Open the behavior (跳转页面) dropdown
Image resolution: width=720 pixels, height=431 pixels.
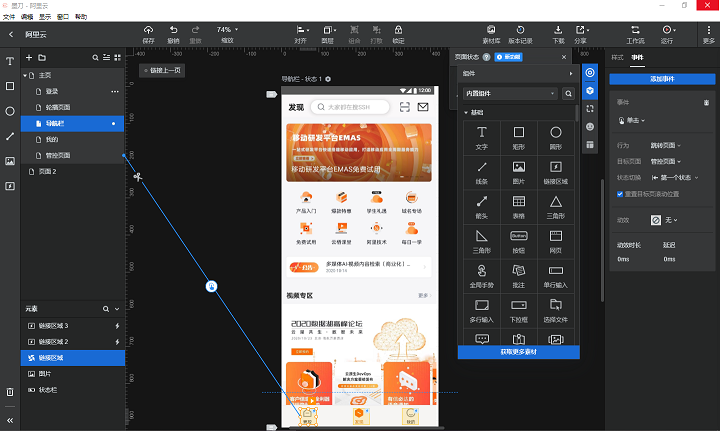pyautogui.click(x=665, y=146)
